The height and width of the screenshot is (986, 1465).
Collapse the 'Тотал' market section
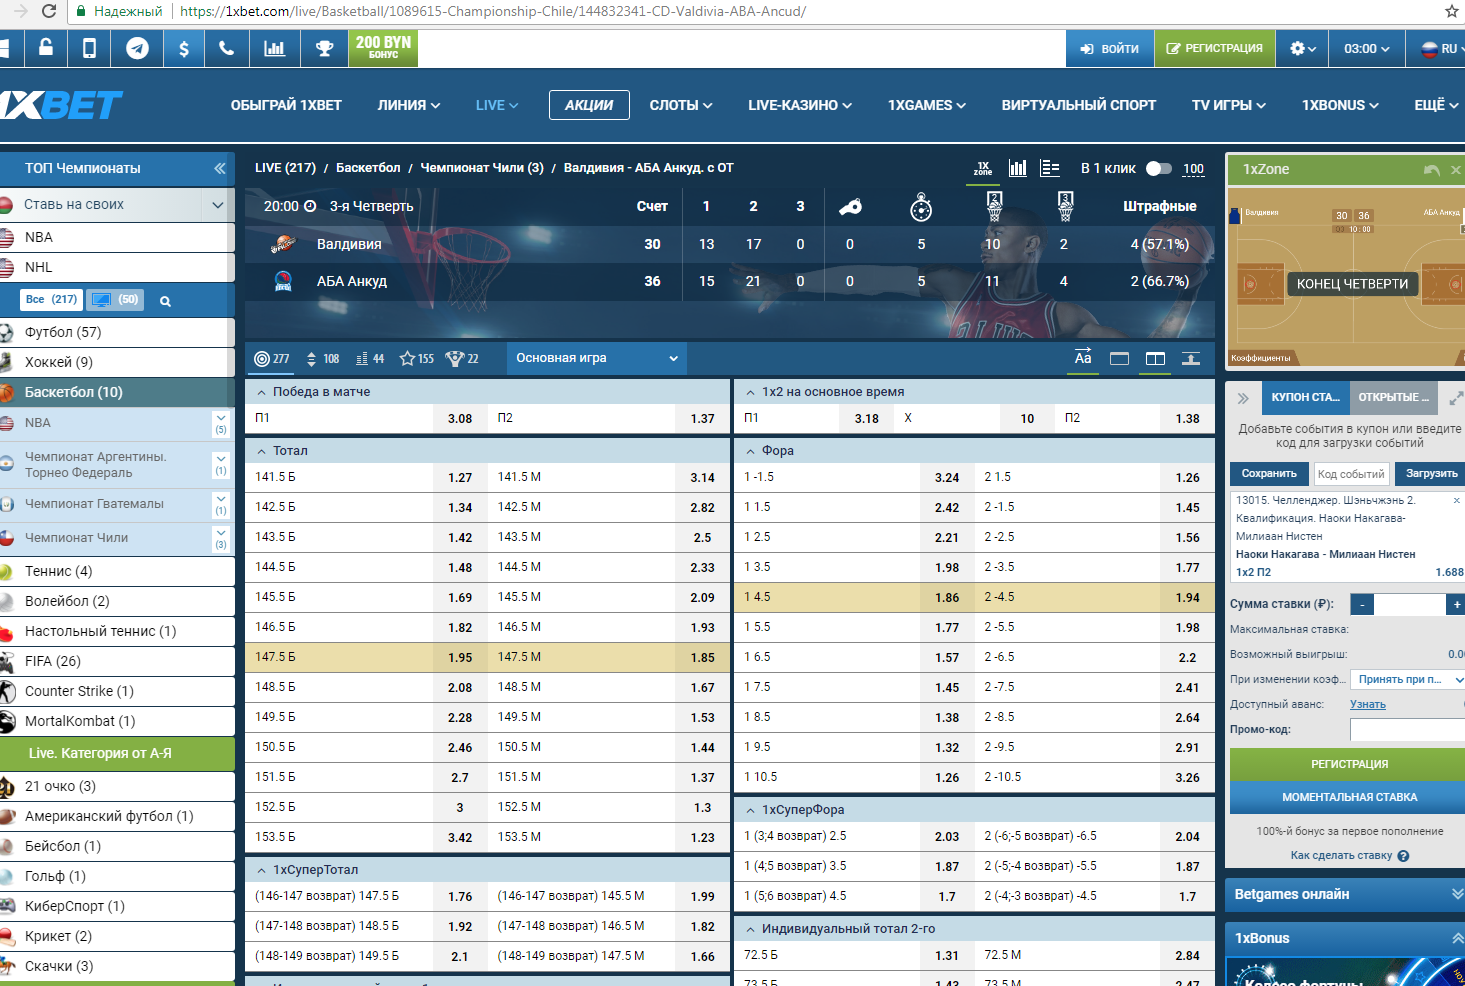click(261, 451)
